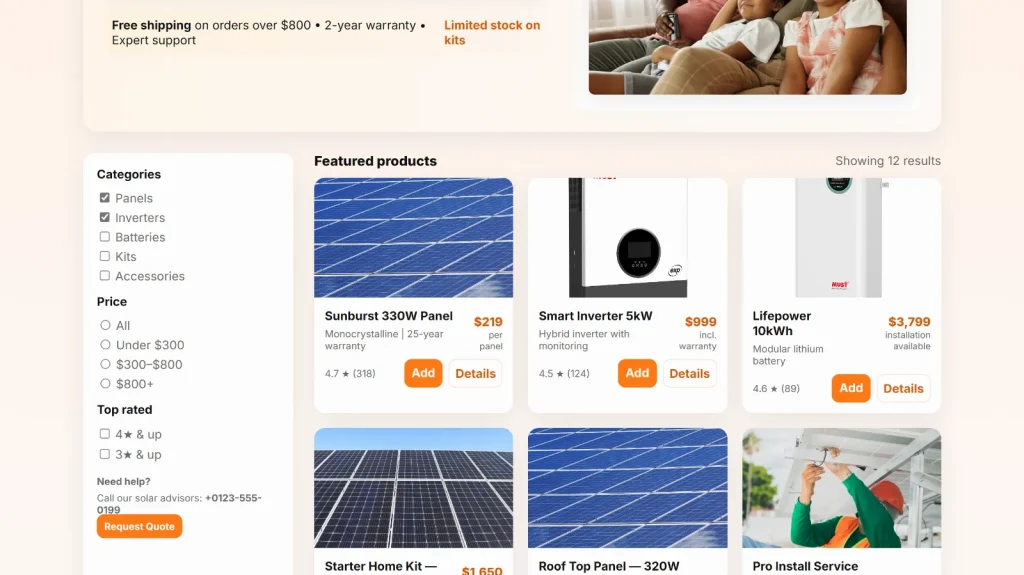
Task: Click the Limited stock on kits link
Action: pos(492,32)
